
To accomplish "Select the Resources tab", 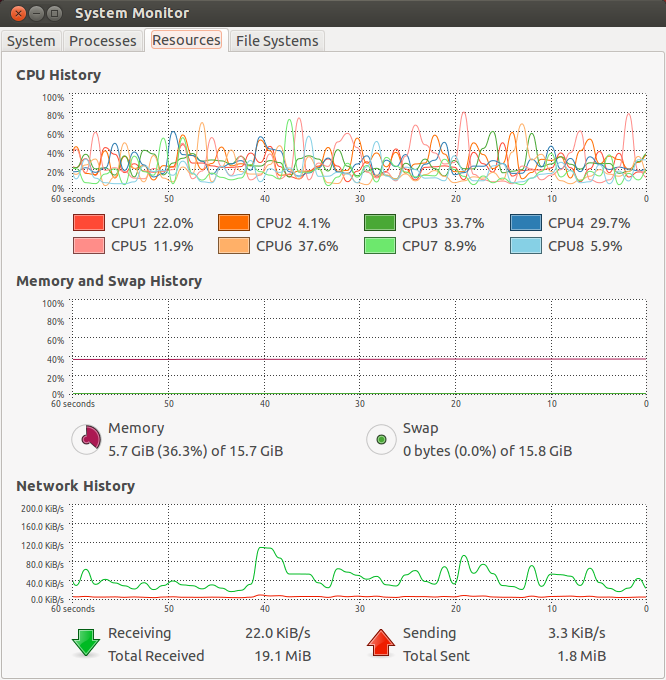I will 186,41.
